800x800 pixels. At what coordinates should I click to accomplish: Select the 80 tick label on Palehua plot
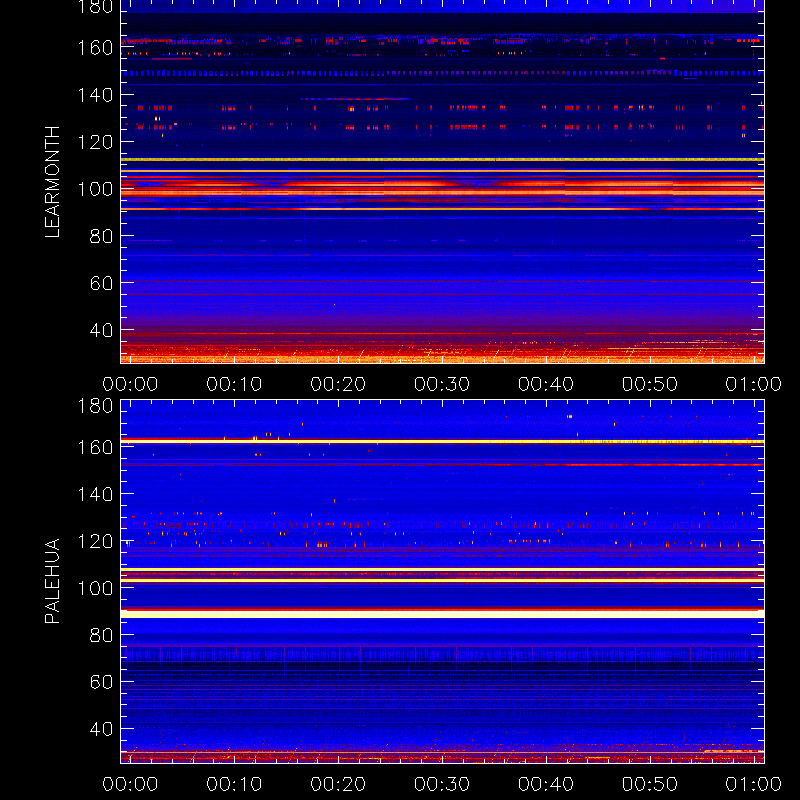point(101,635)
